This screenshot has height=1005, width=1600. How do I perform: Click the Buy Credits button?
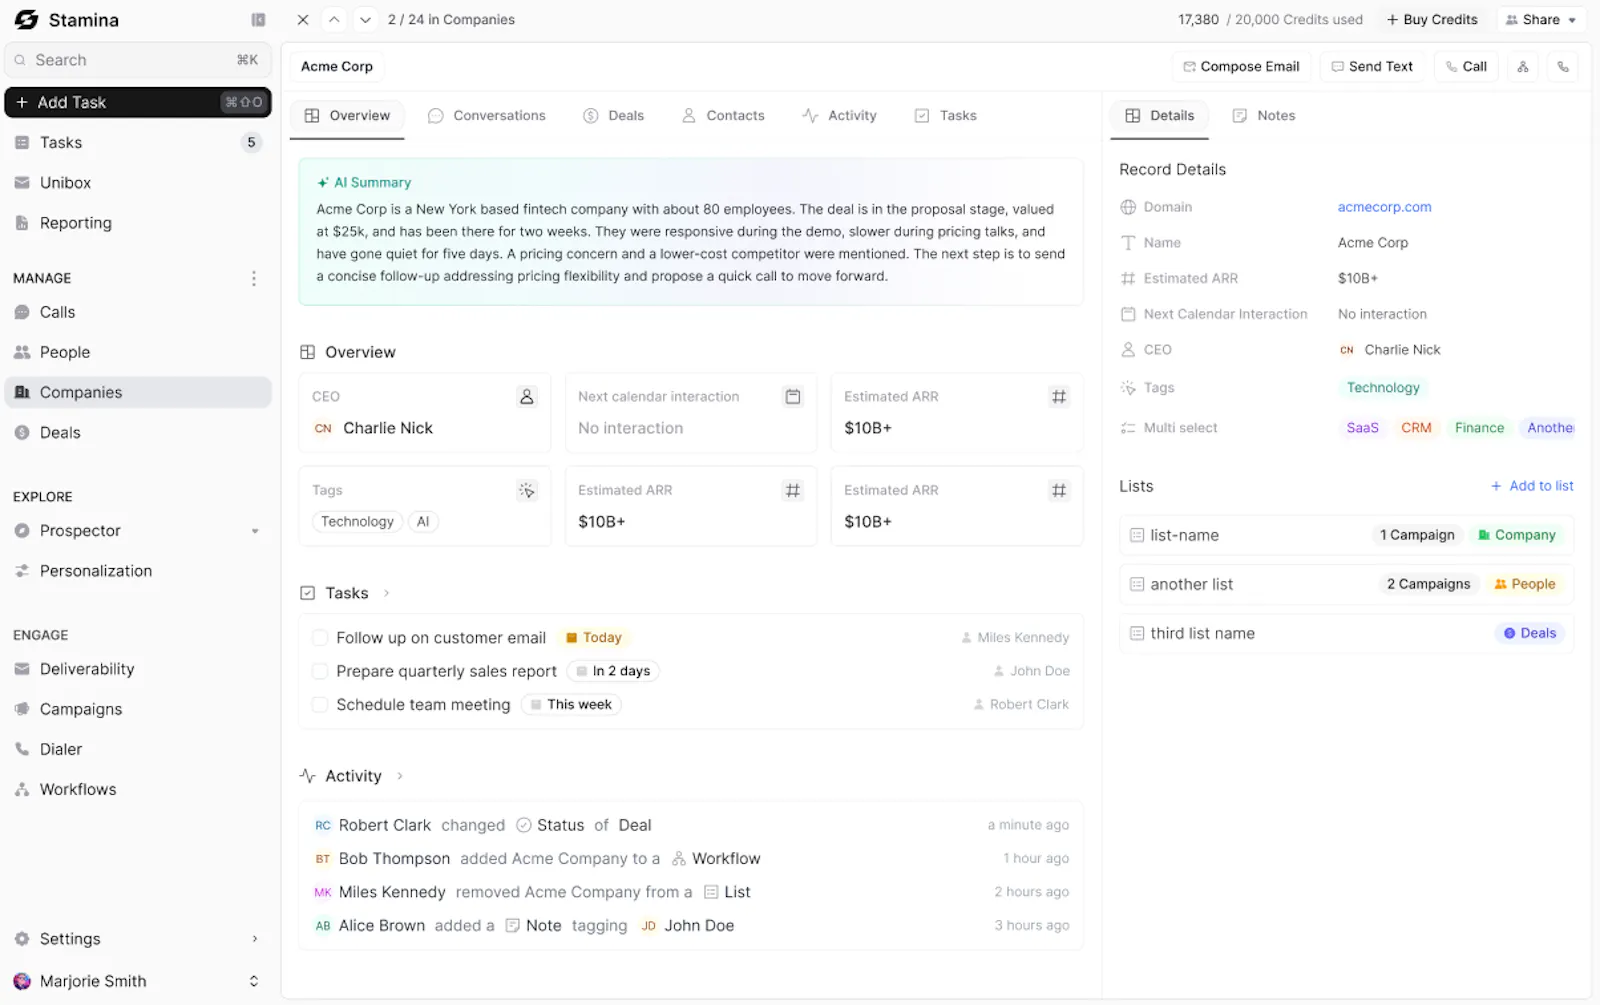(1432, 20)
